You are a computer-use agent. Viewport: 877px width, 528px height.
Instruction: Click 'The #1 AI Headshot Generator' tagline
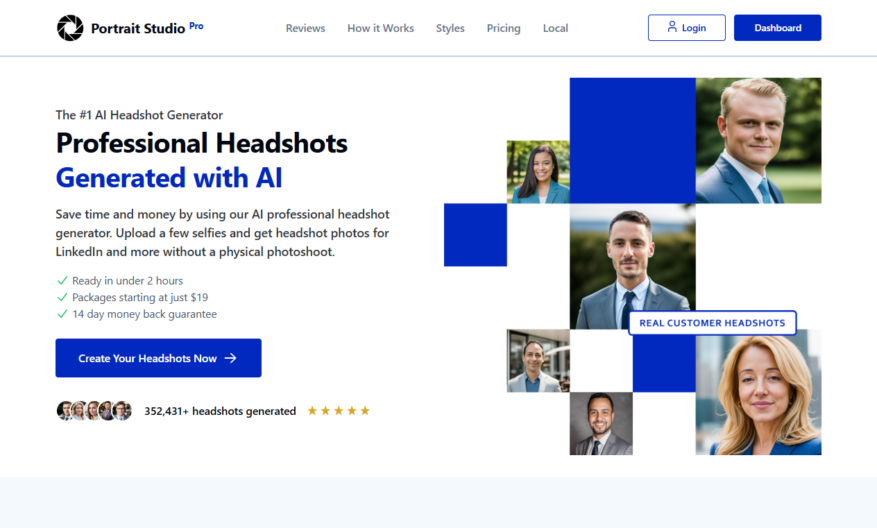tap(139, 115)
